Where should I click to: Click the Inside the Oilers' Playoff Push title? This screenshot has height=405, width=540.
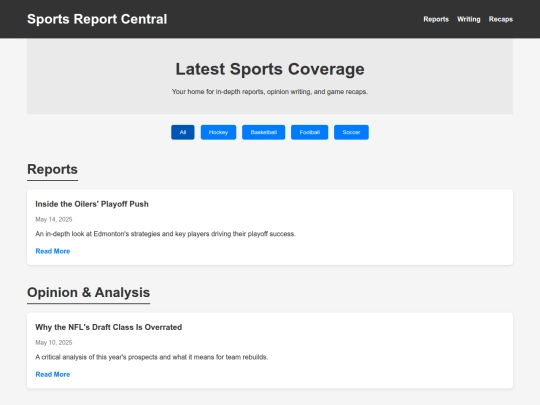[92, 204]
